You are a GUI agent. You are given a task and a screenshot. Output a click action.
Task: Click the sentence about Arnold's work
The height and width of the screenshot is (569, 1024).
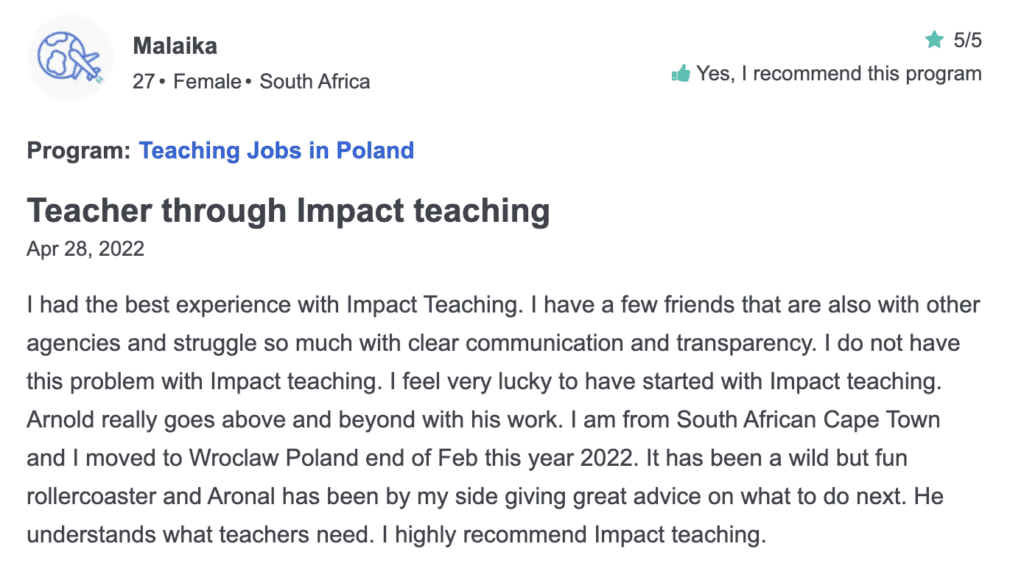point(295,419)
